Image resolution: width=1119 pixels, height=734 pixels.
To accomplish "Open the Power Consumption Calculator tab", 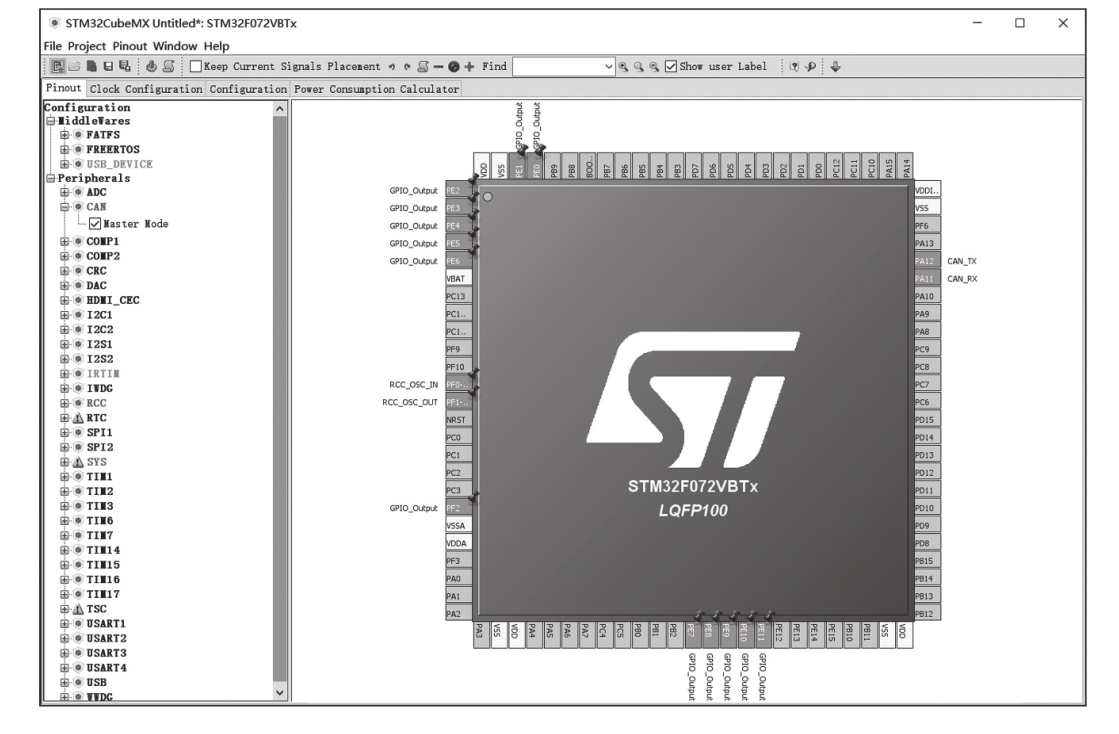I will point(376,89).
